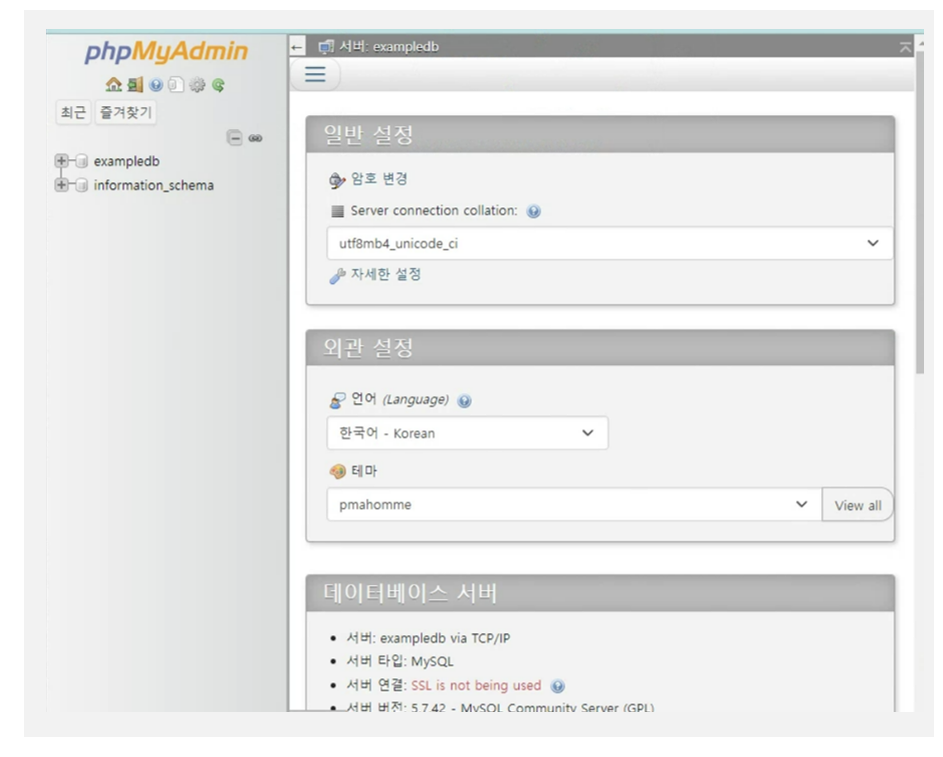The height and width of the screenshot is (757, 943).
Task: Click collation icon before Server connection collation
Action: [337, 211]
